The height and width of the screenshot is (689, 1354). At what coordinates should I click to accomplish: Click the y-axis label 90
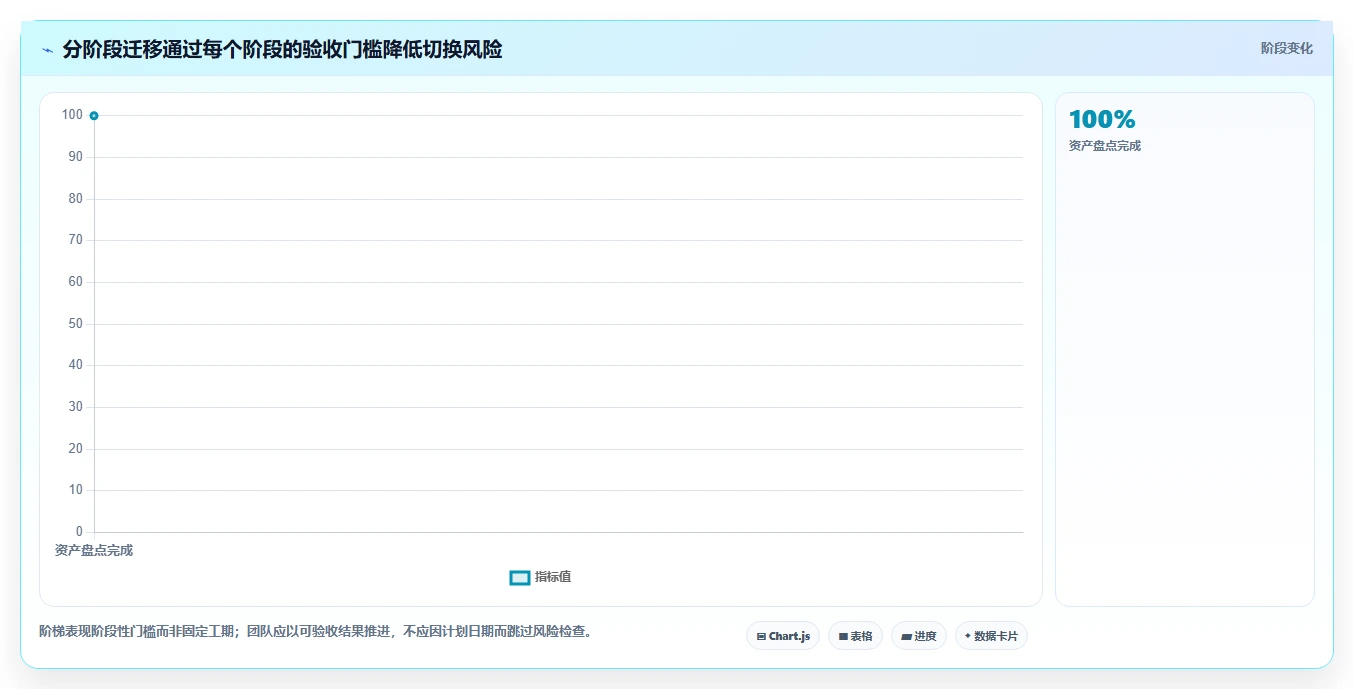coord(75,157)
